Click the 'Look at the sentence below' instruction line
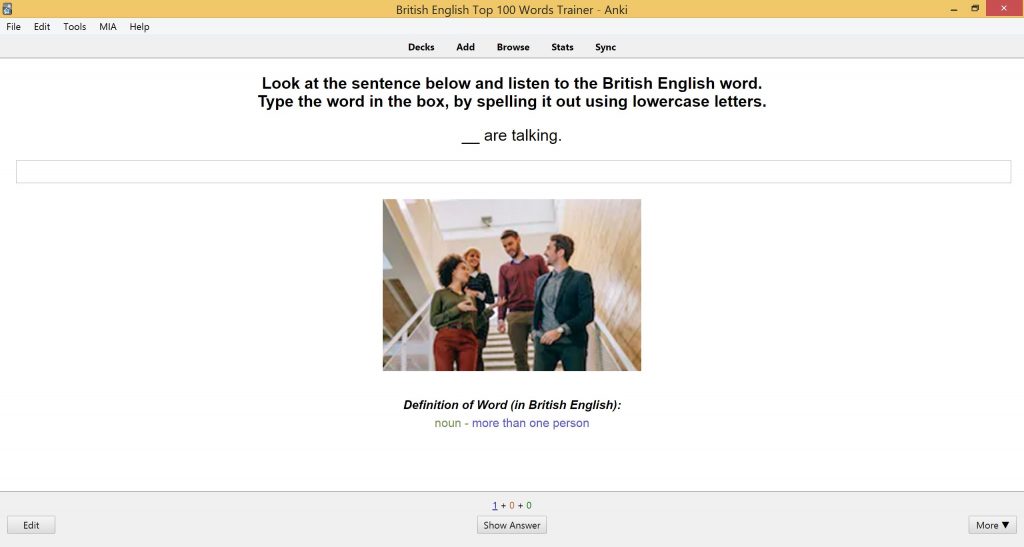 point(512,84)
